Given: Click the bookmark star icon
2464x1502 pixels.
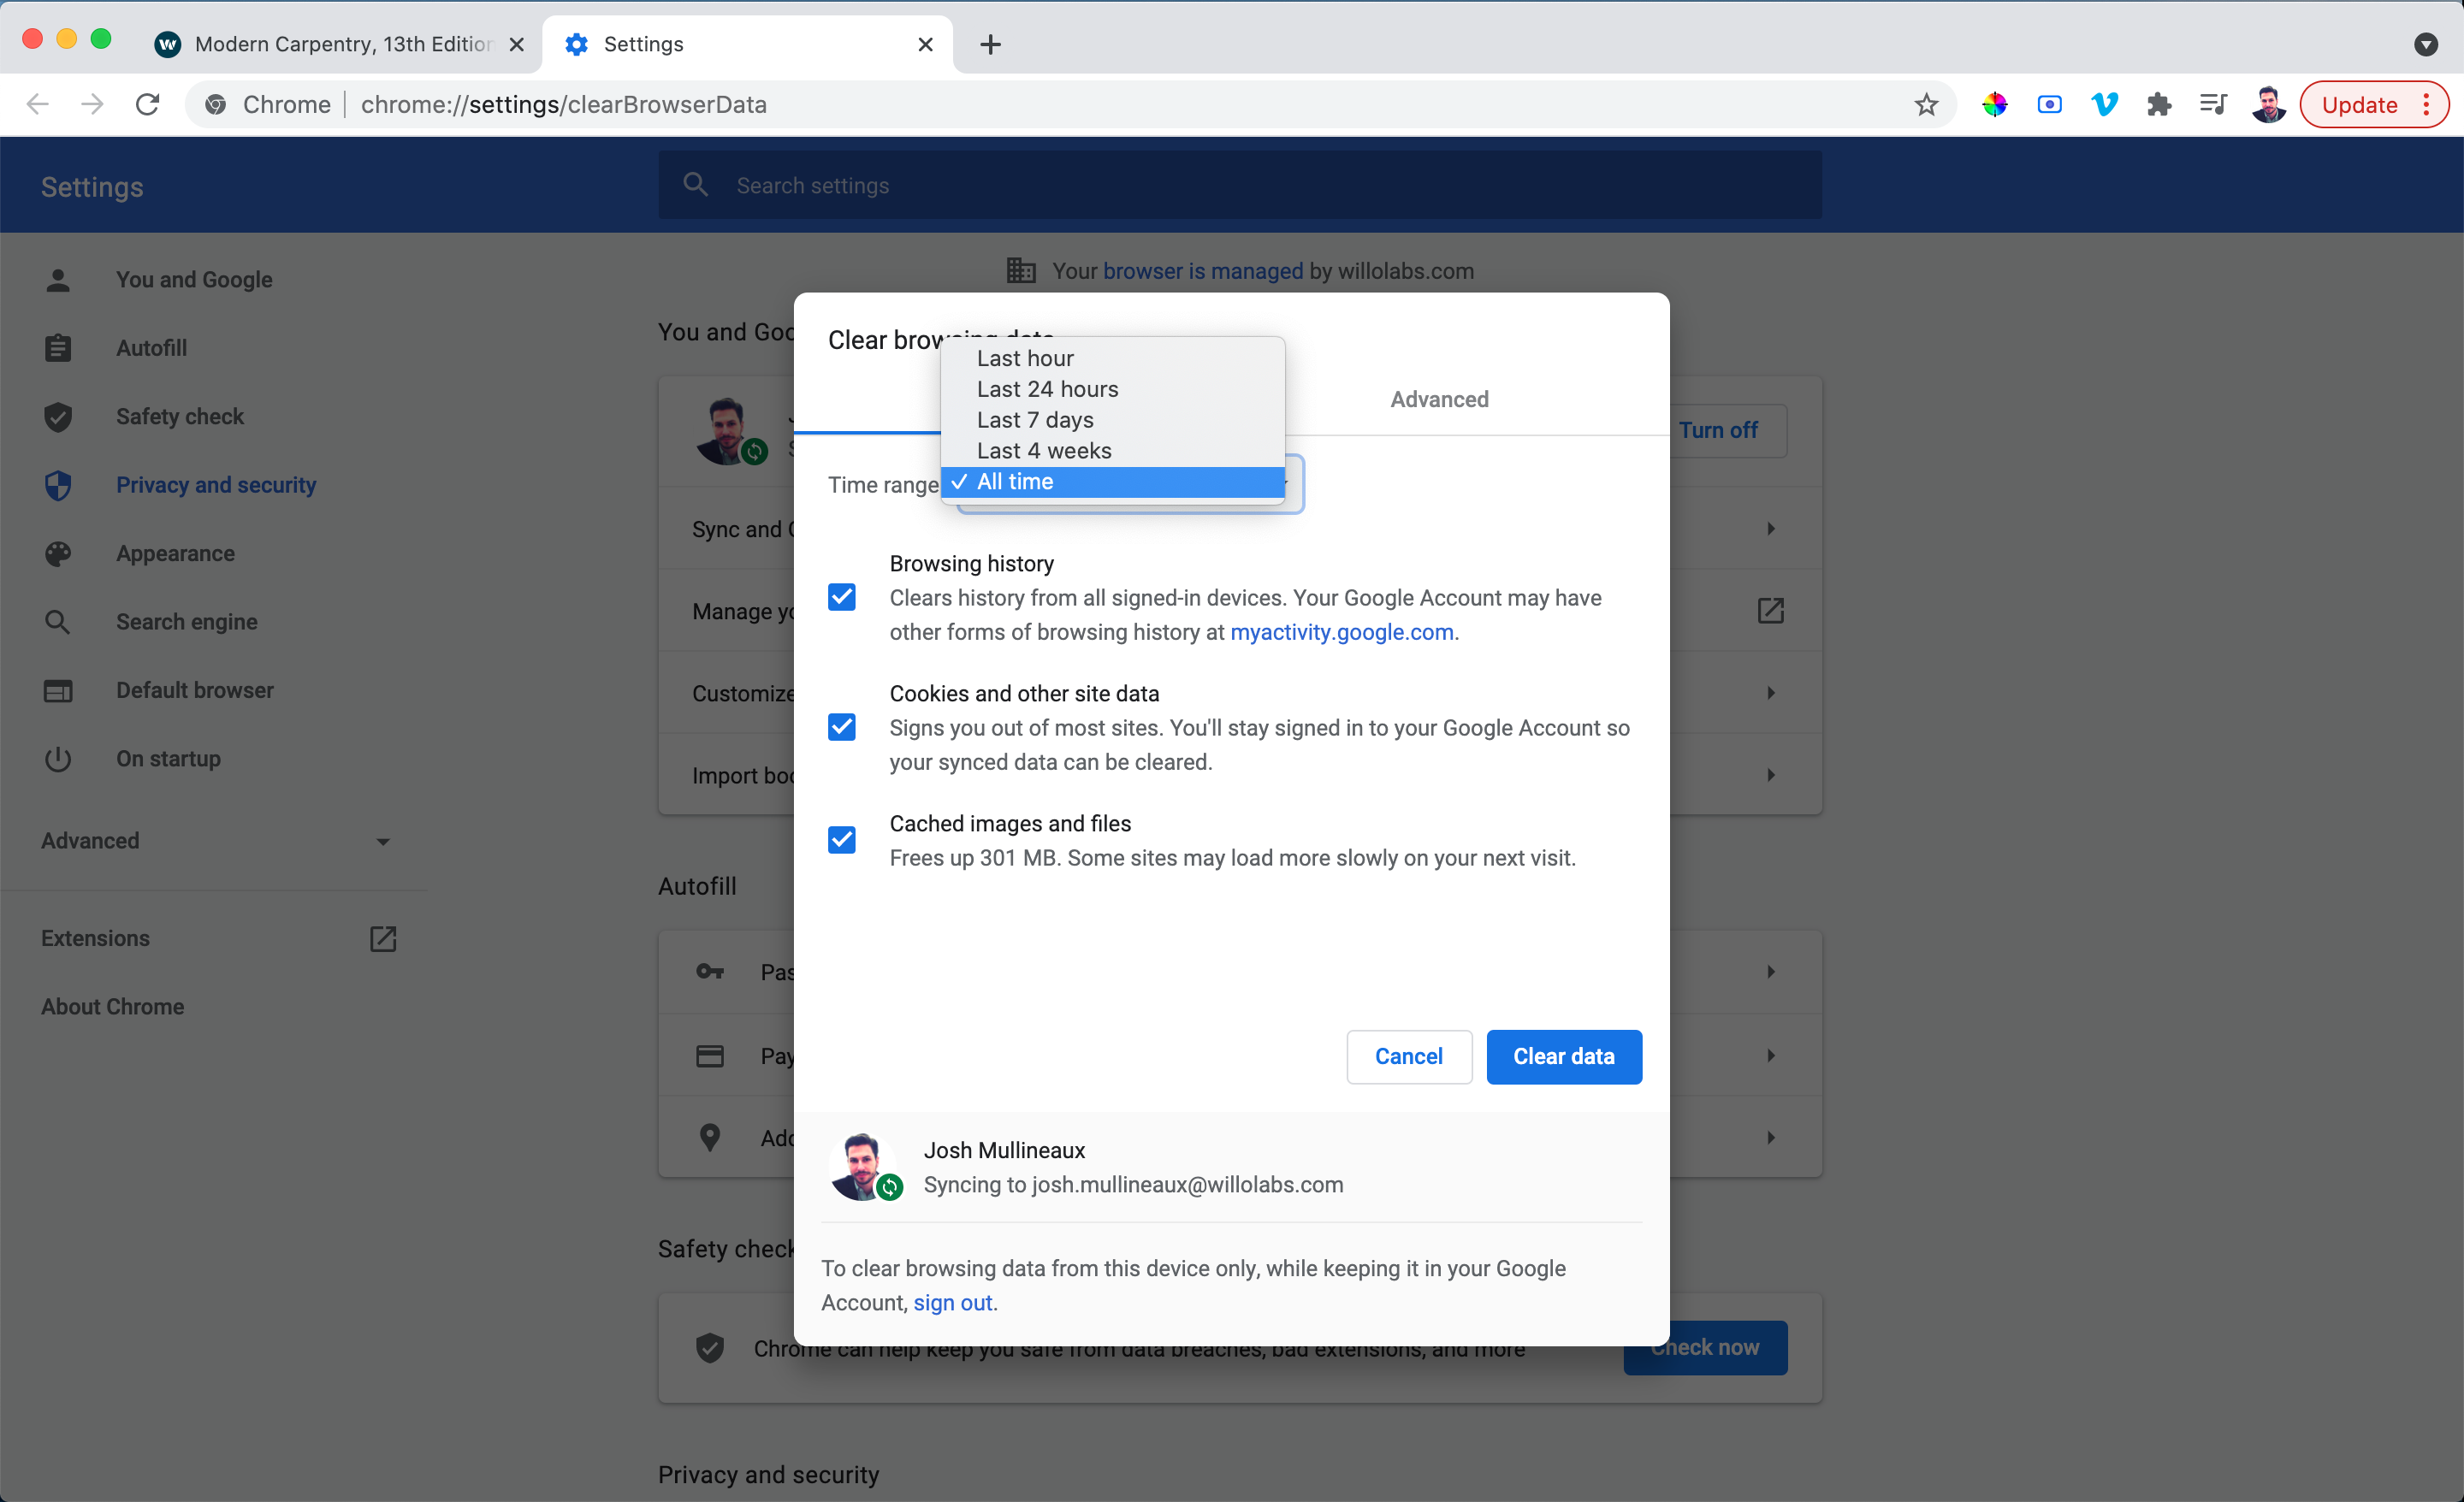Looking at the screenshot, I should tap(1926, 104).
